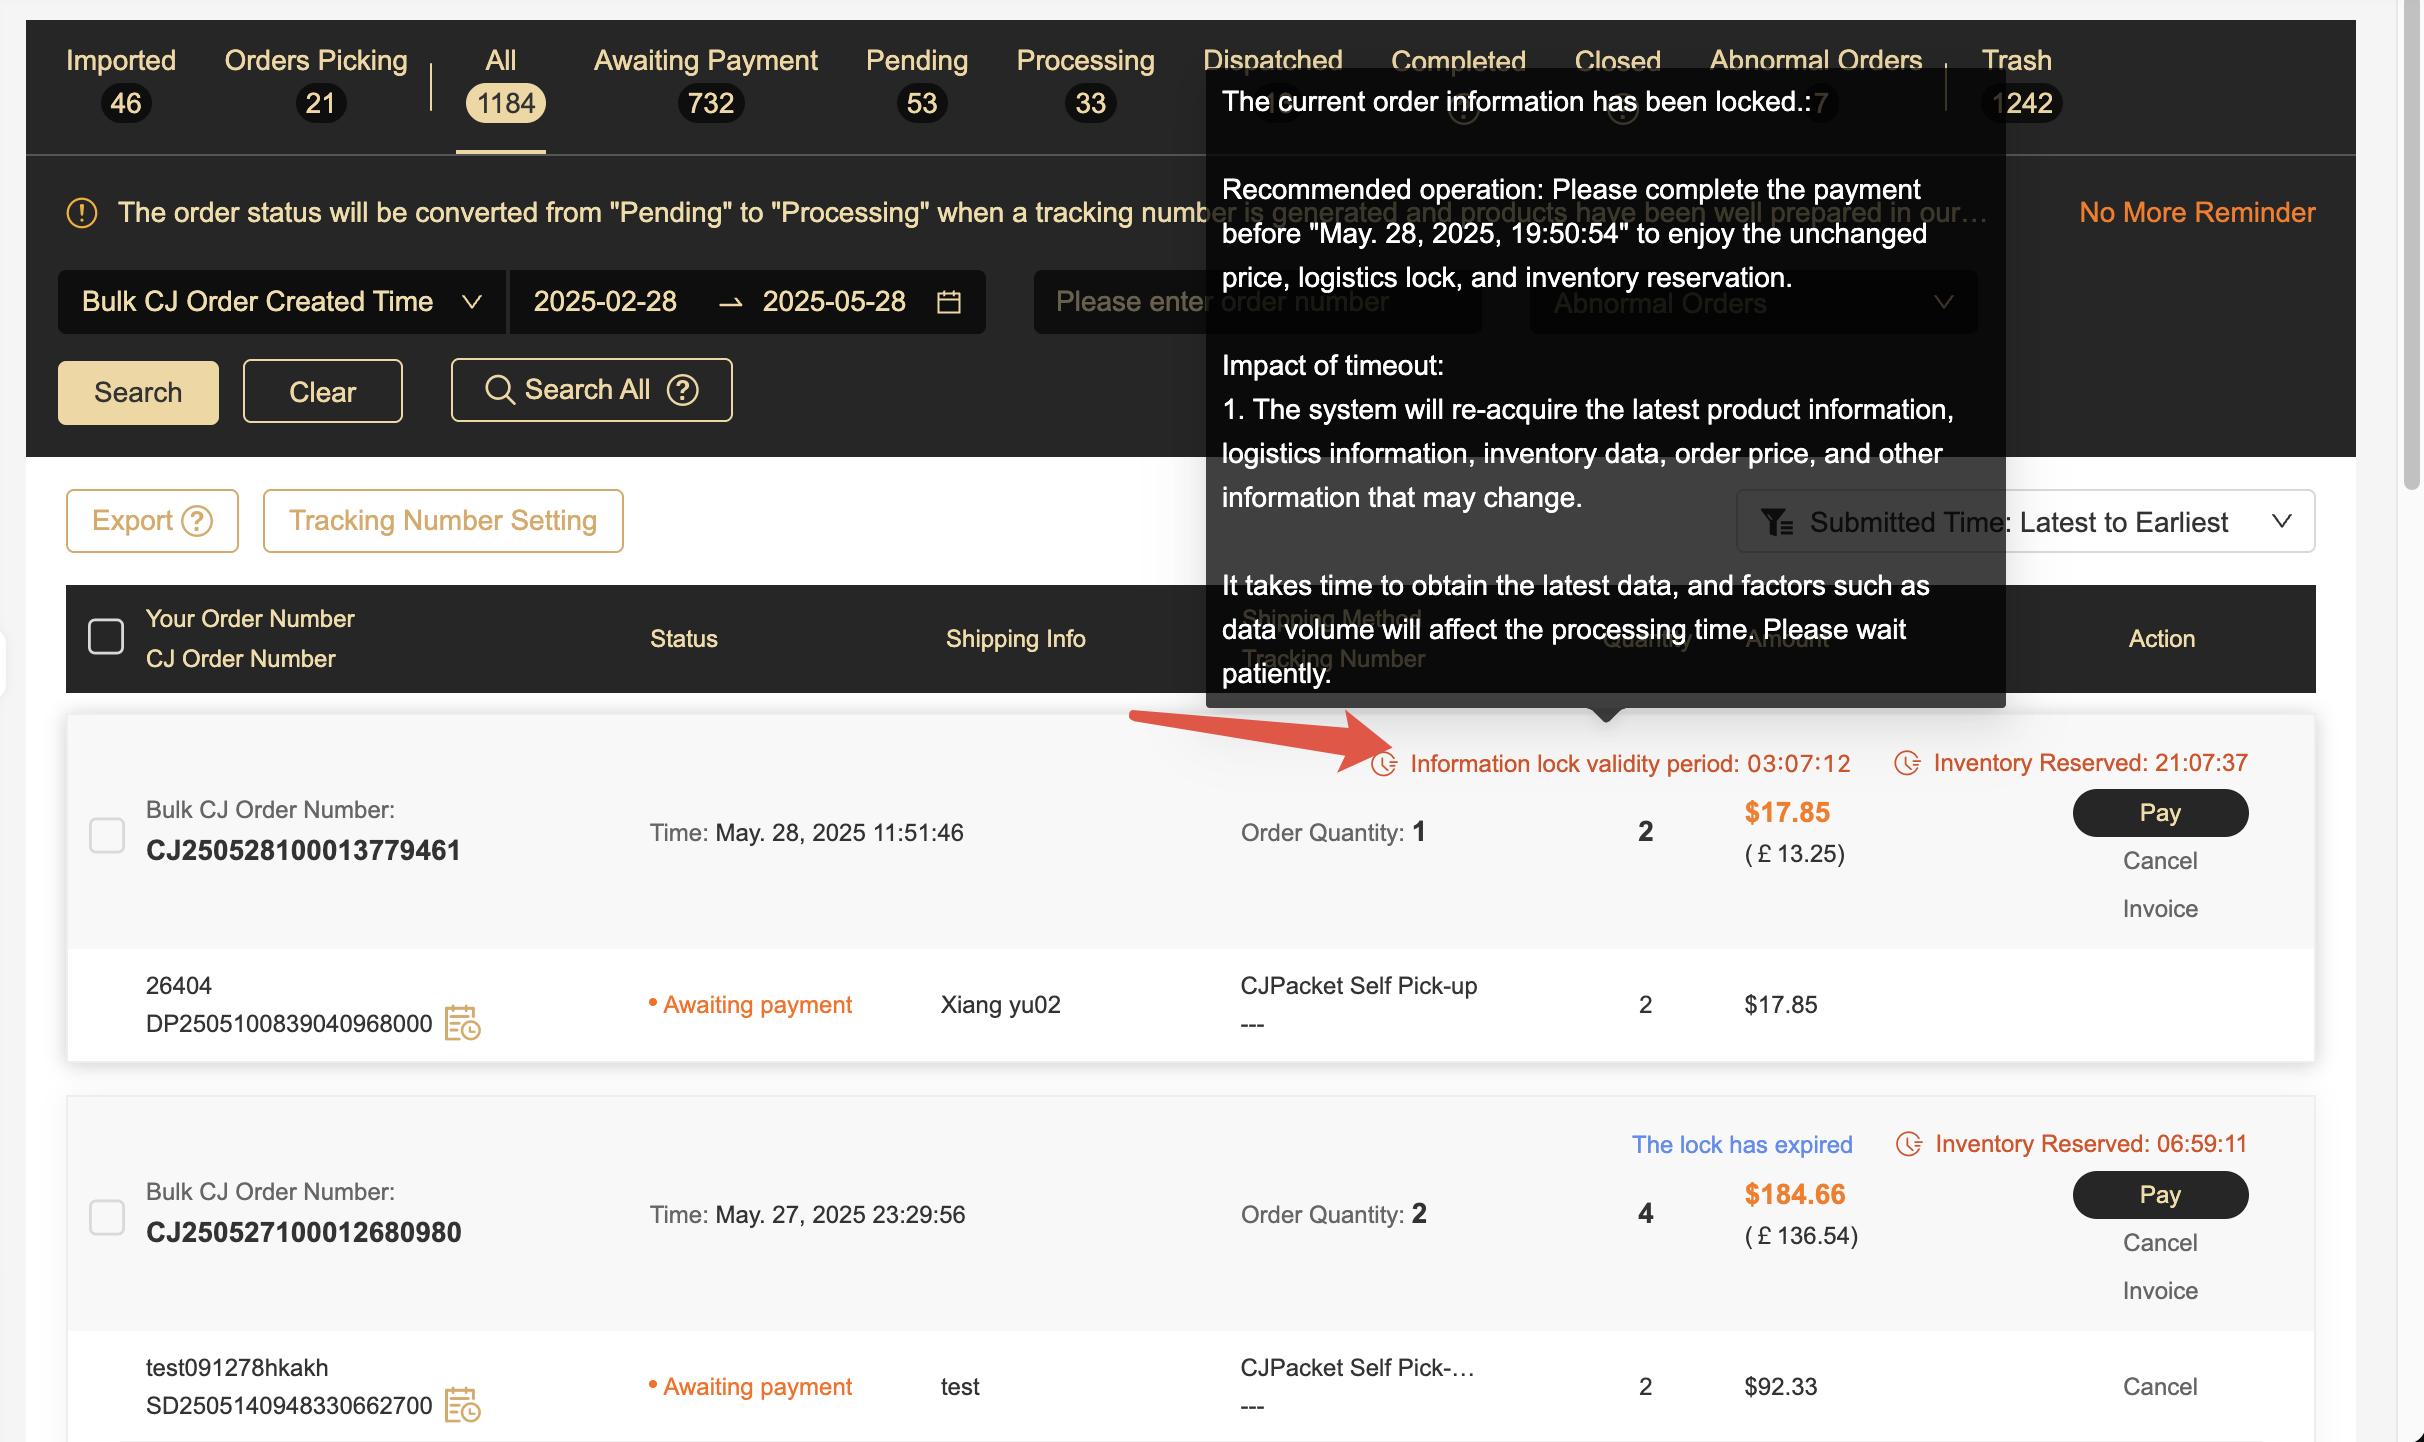Click the No More Reminder link
This screenshot has height=1442, width=2424.
(x=2197, y=212)
